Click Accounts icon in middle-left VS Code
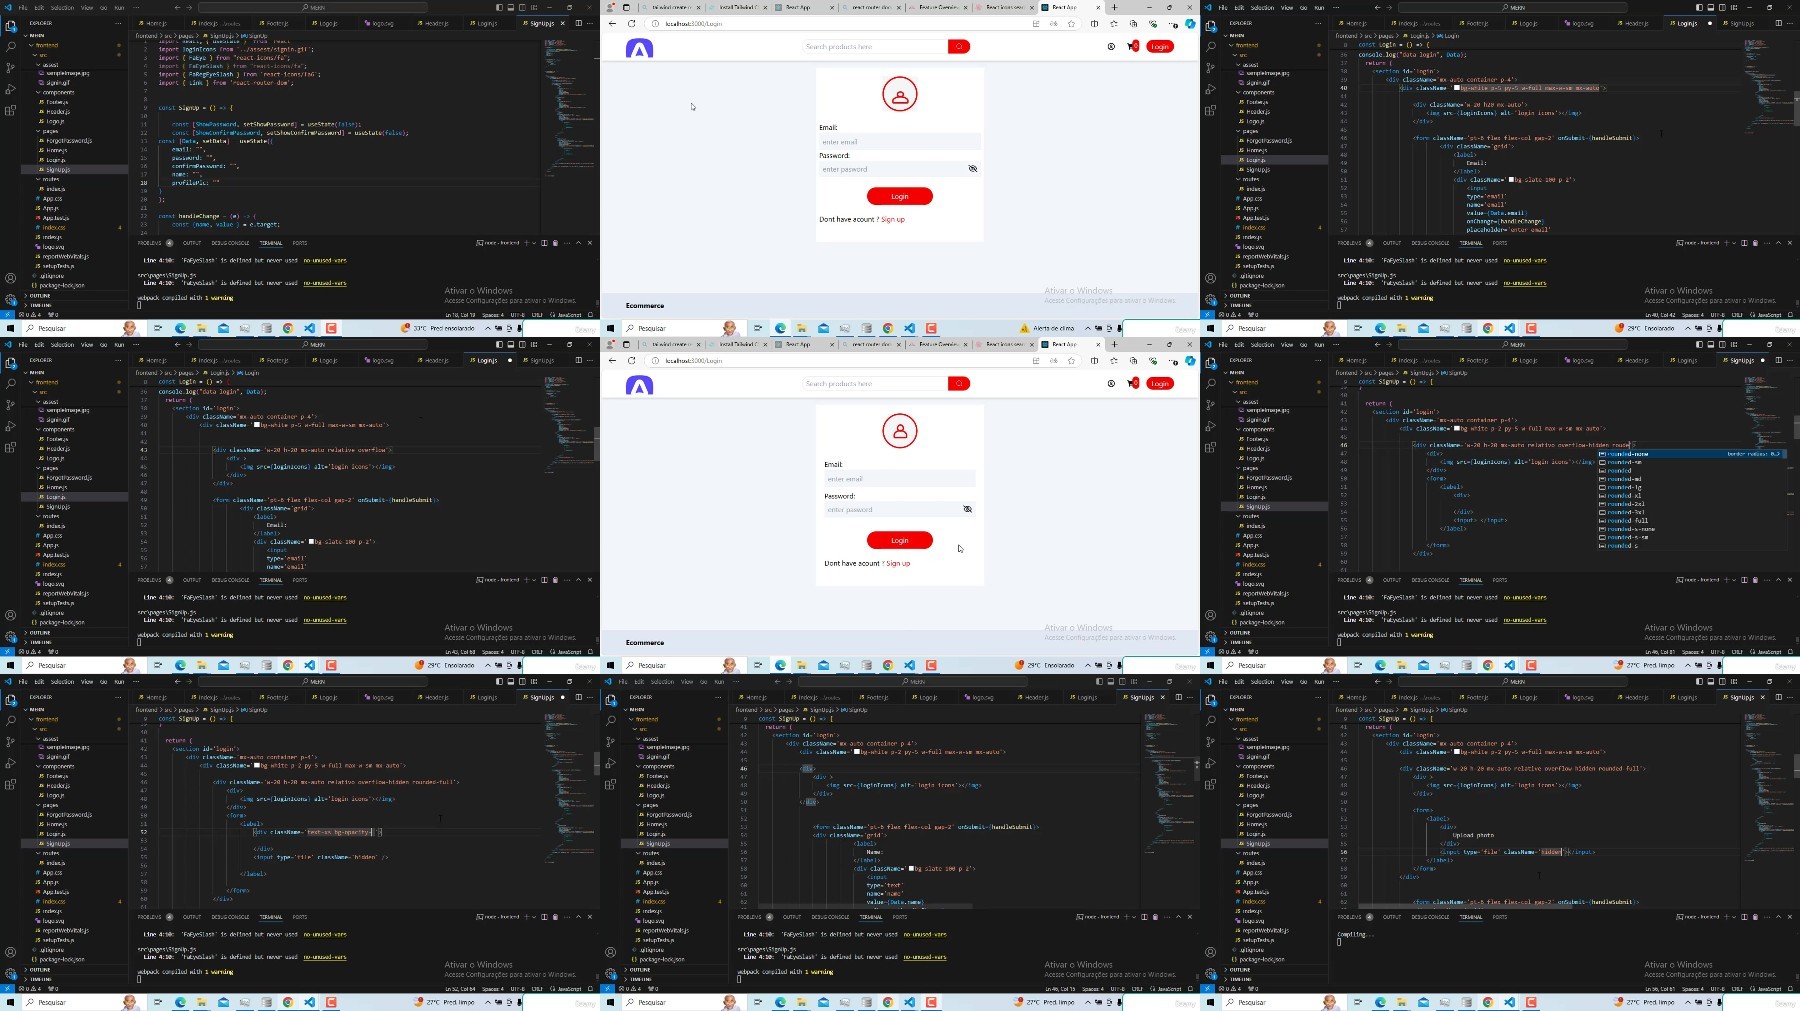Screen dimensions: 1800x1011 pyautogui.click(x=10, y=615)
